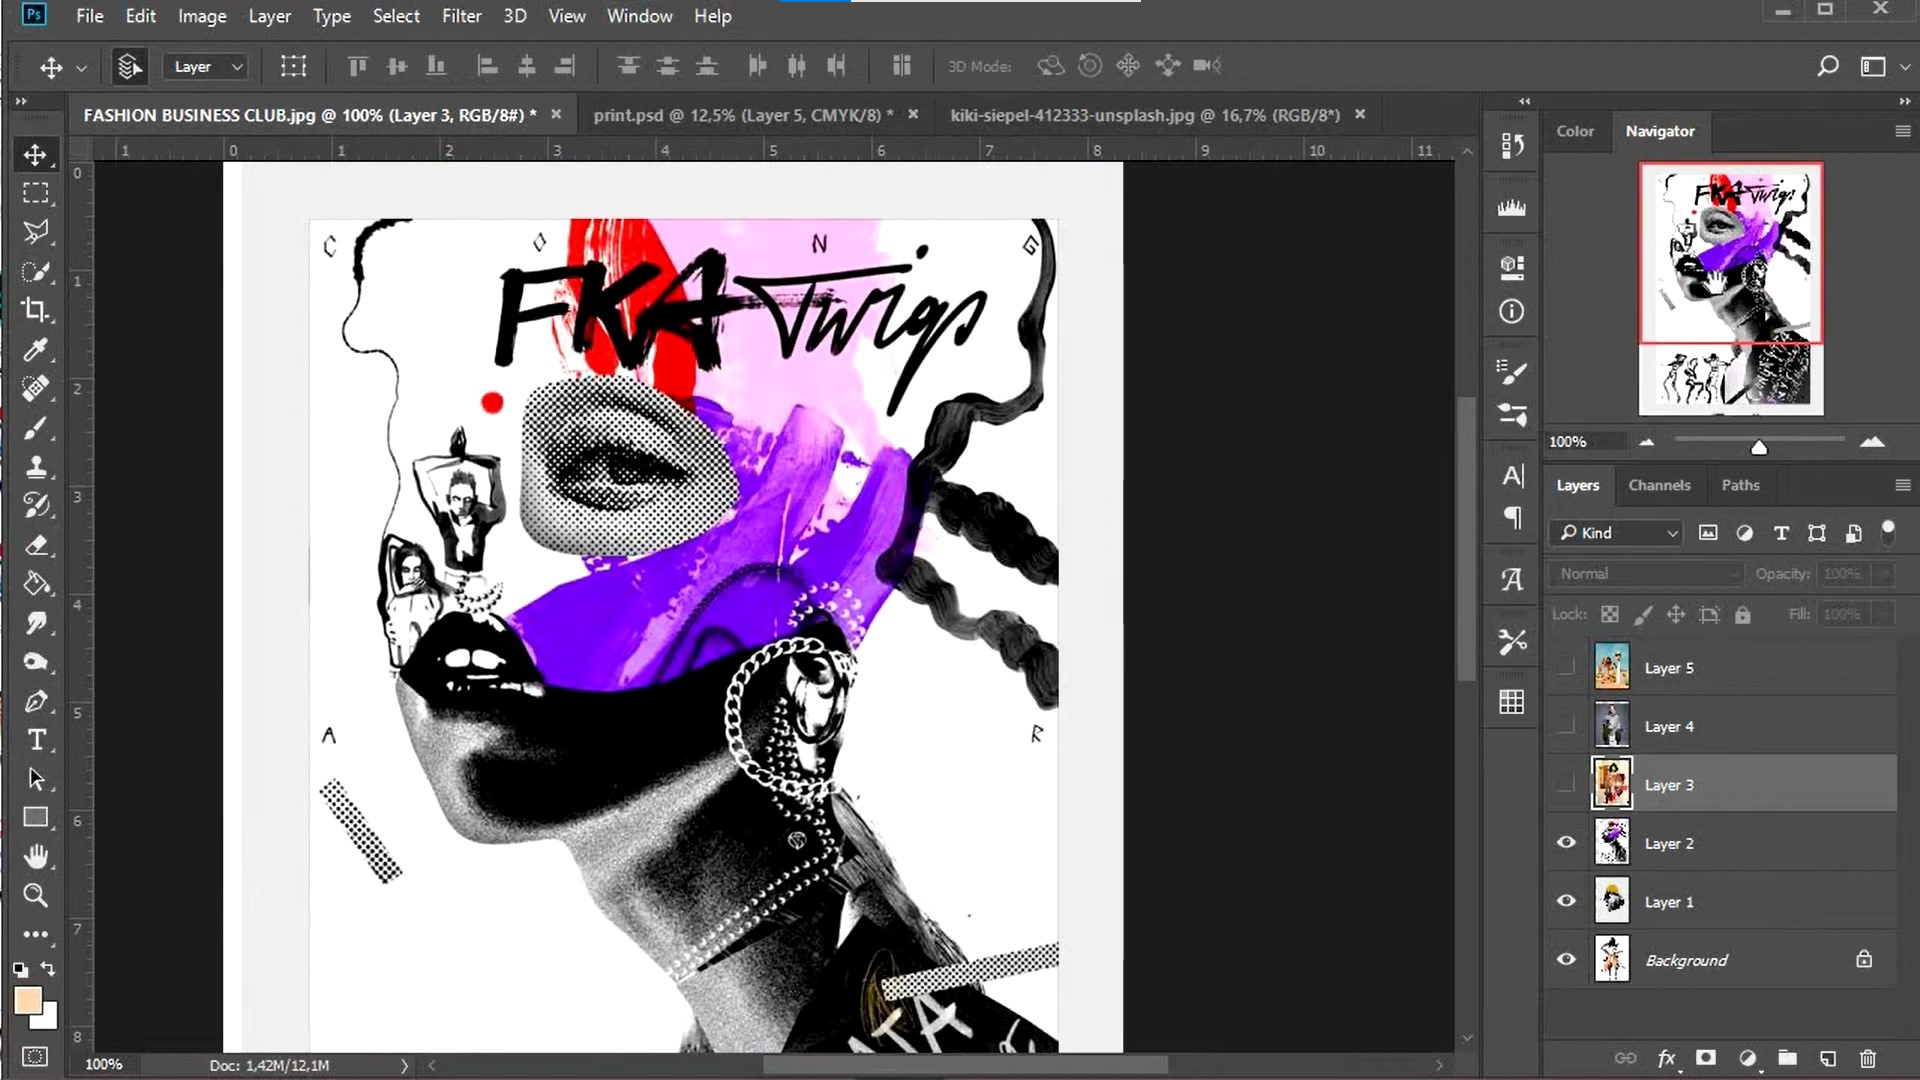Click the Delete layer trash icon
Image resolution: width=1920 pixels, height=1080 pixels.
click(1867, 1058)
